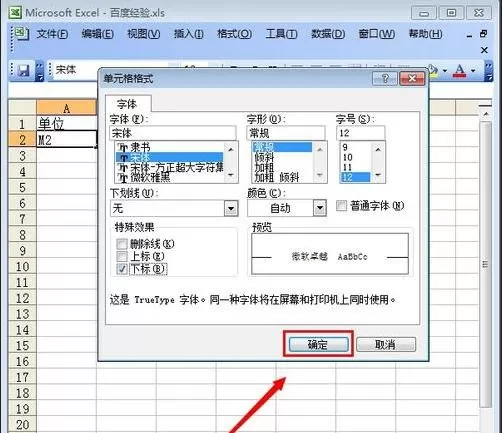The height and width of the screenshot is (433, 503).
Task: Open the 帮助(H) menu
Action: tap(426, 34)
